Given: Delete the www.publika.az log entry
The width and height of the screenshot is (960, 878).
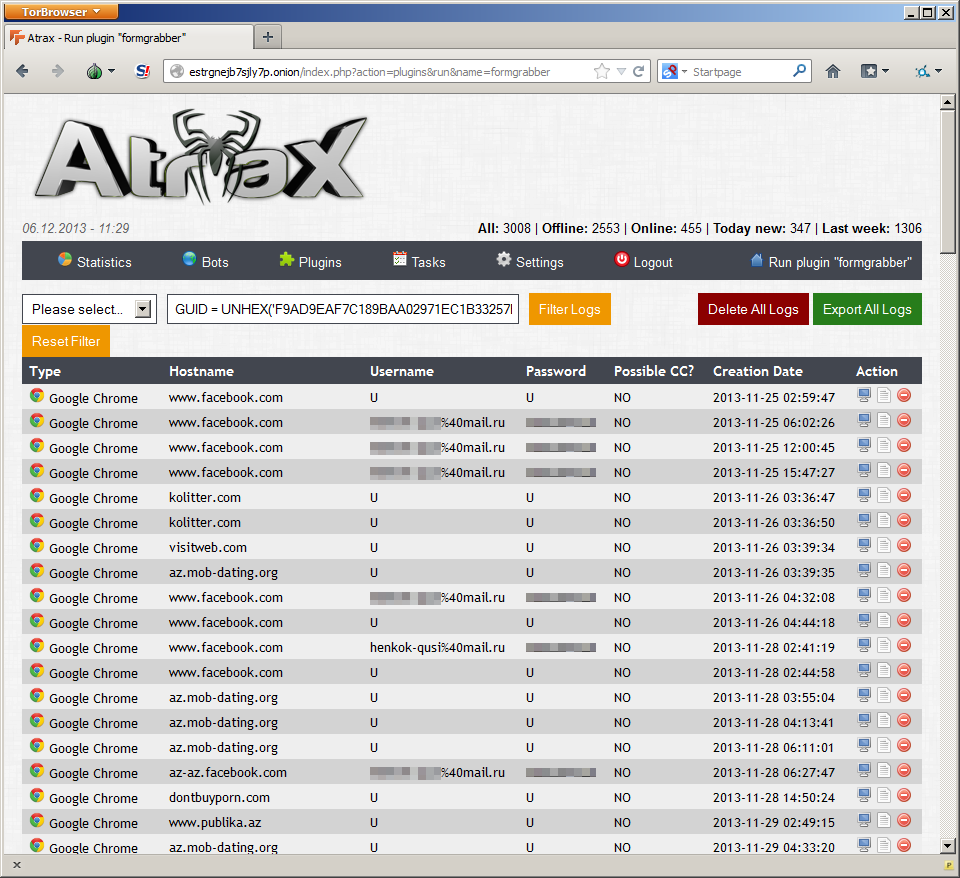Looking at the screenshot, I should [x=904, y=820].
